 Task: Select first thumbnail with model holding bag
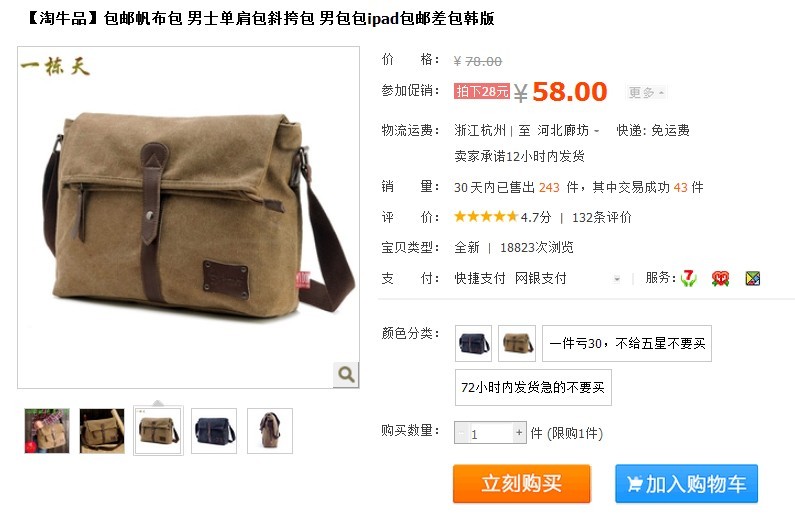pos(47,431)
